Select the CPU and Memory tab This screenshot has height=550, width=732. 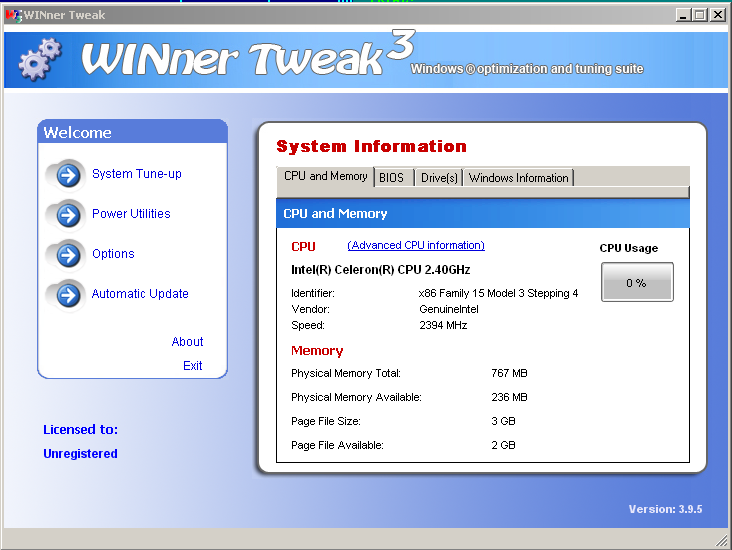coord(325,177)
